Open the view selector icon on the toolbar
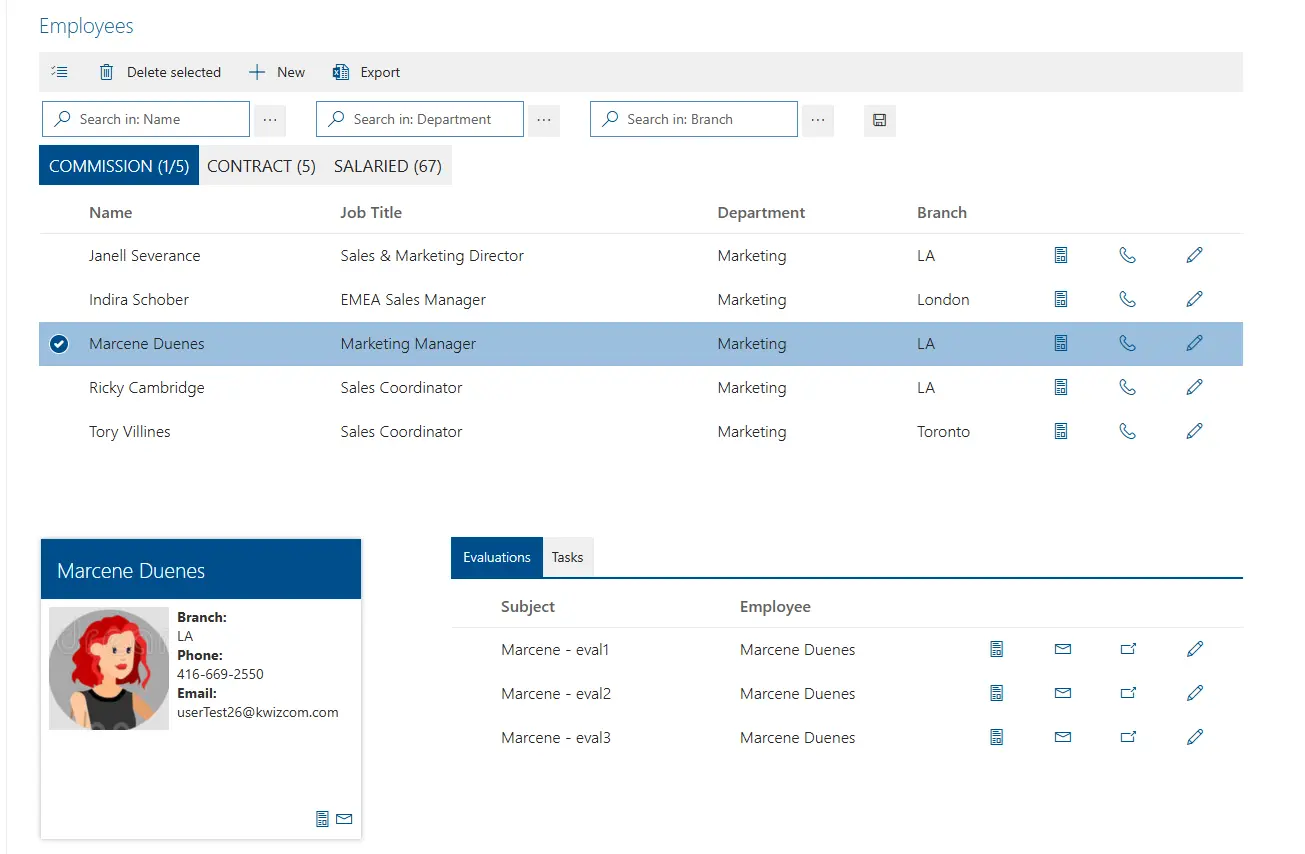This screenshot has width=1305, height=854. [x=59, y=71]
